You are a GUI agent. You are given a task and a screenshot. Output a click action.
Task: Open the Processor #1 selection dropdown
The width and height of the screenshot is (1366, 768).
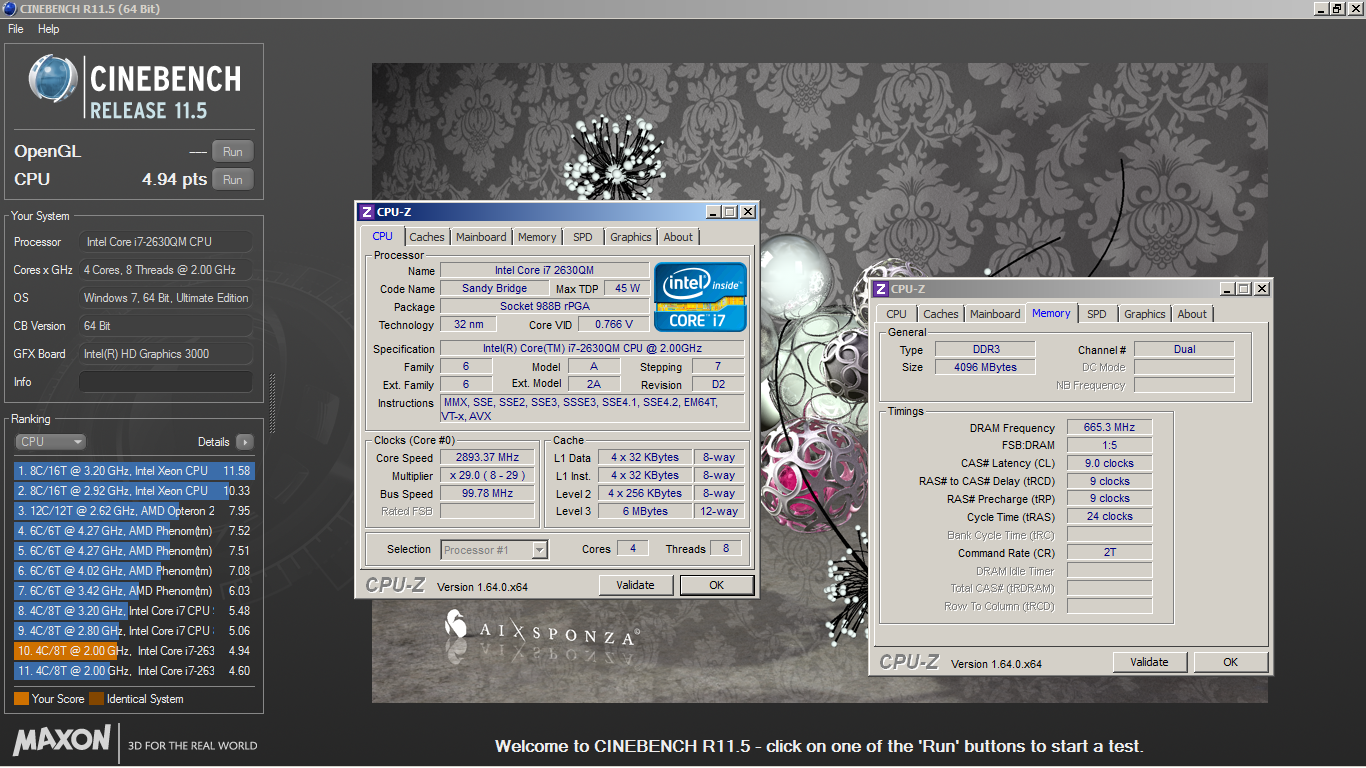[x=494, y=550]
